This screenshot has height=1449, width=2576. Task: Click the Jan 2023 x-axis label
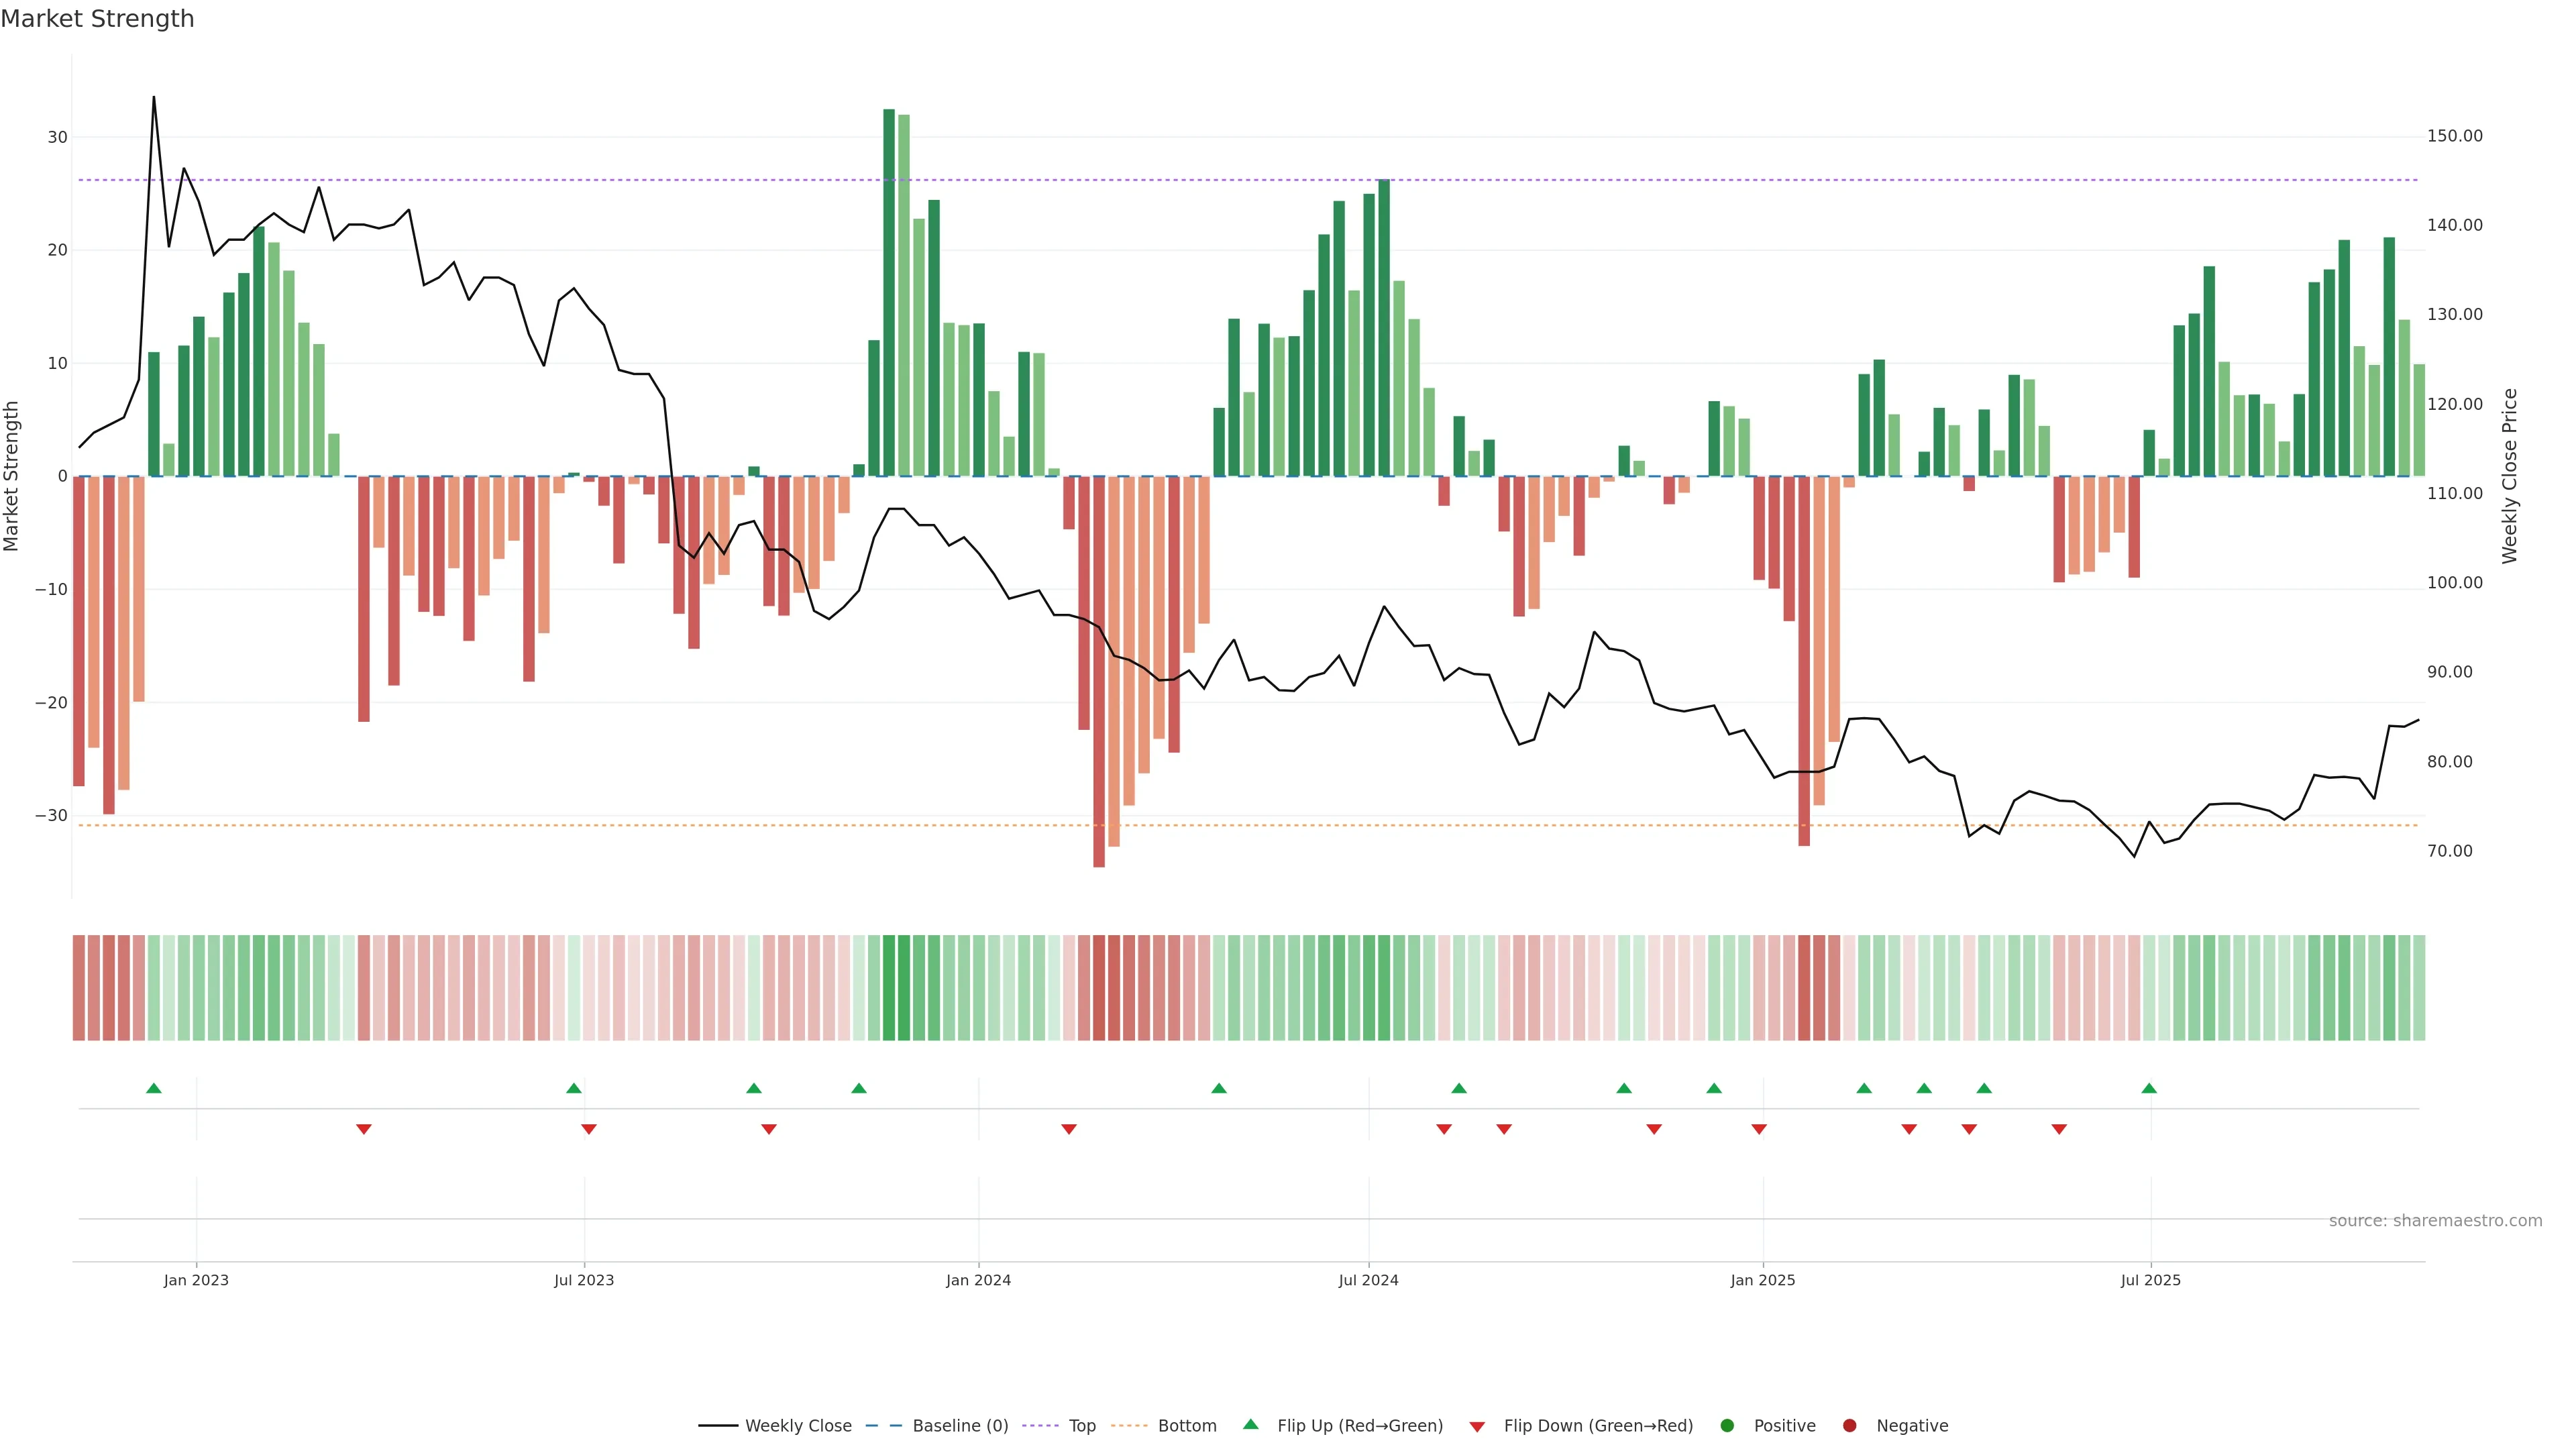tap(196, 1280)
